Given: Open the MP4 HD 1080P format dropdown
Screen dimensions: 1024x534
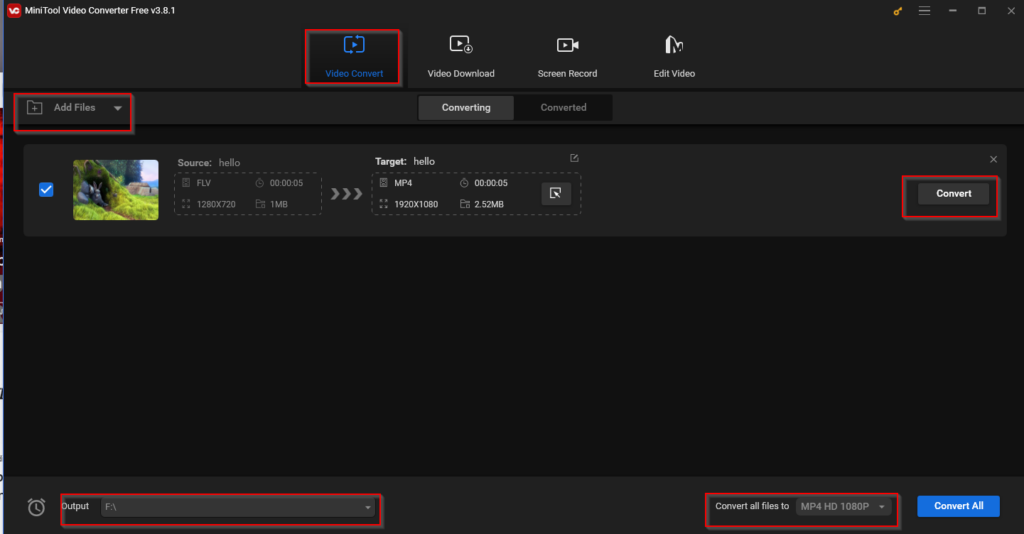Looking at the screenshot, I should point(843,507).
